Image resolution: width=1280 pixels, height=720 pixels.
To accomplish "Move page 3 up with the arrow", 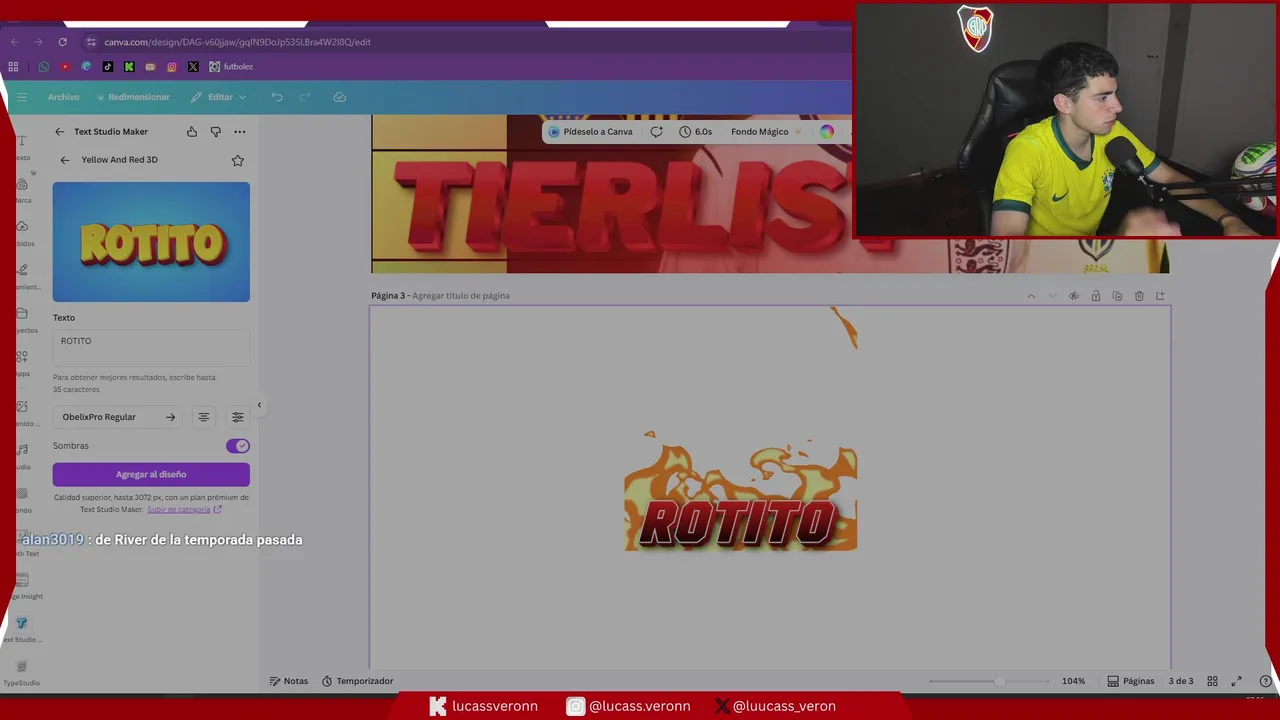I will tap(1031, 296).
